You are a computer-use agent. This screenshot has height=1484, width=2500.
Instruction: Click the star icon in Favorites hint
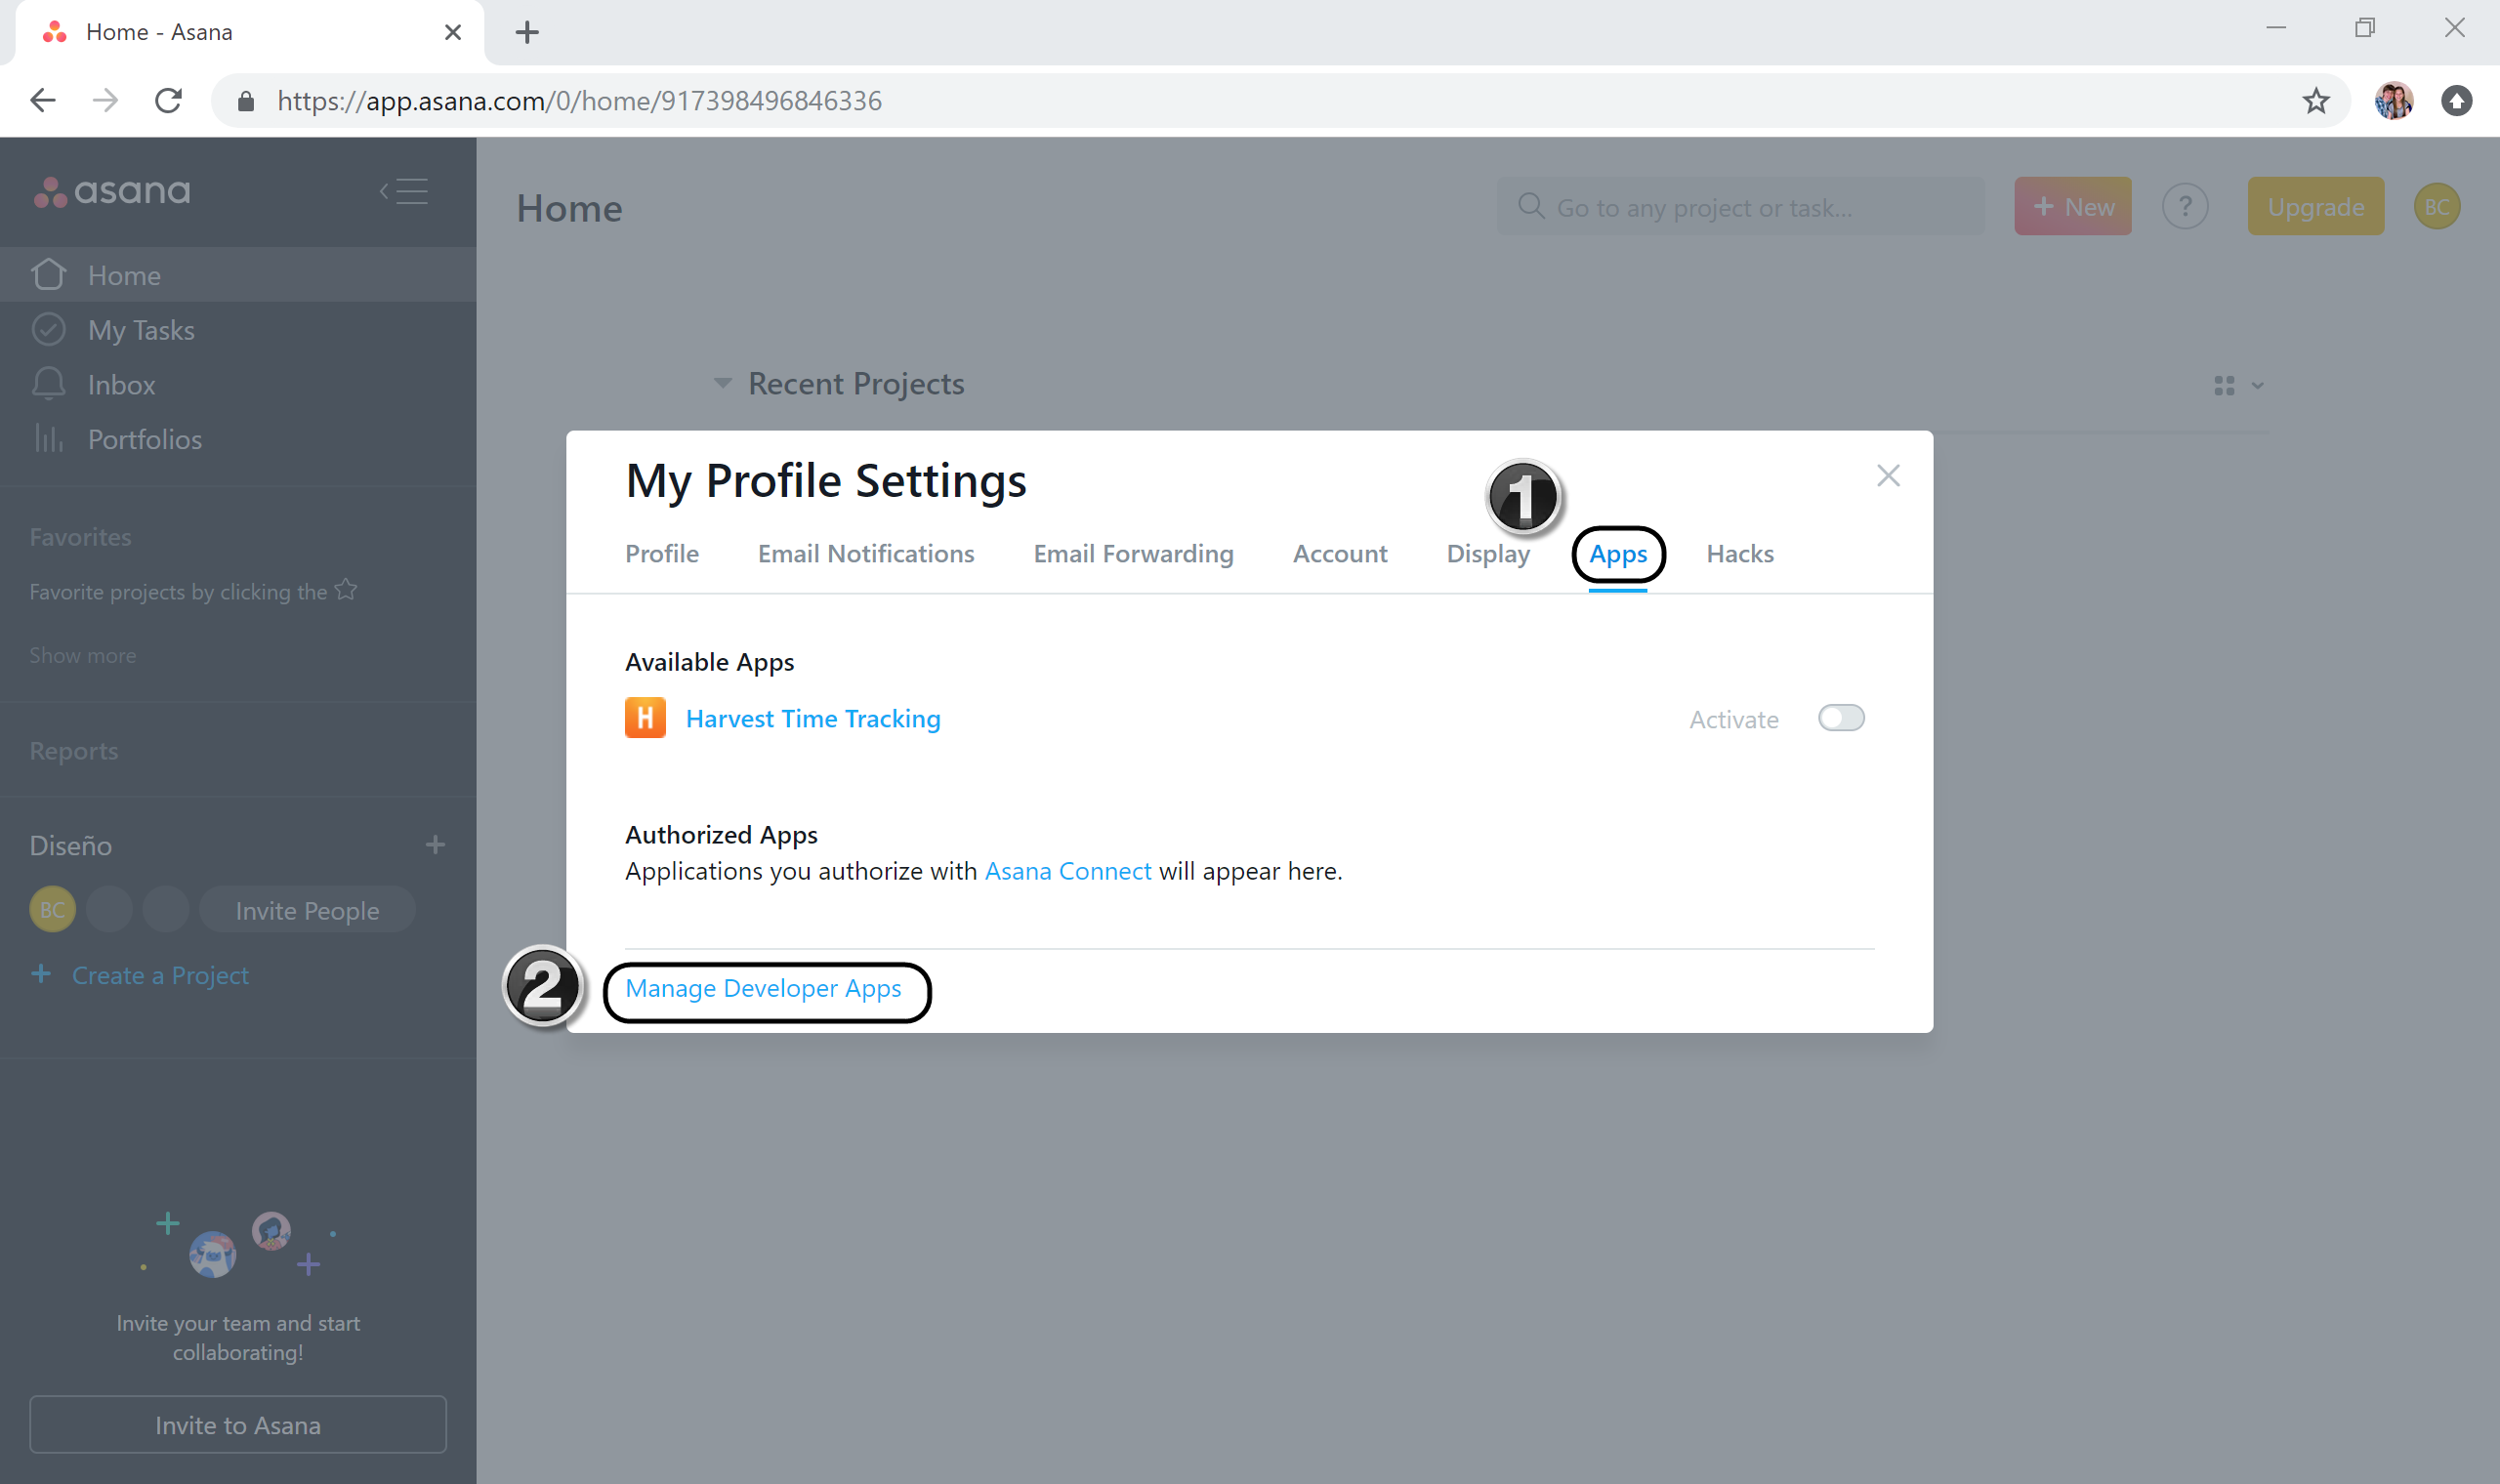tap(346, 590)
